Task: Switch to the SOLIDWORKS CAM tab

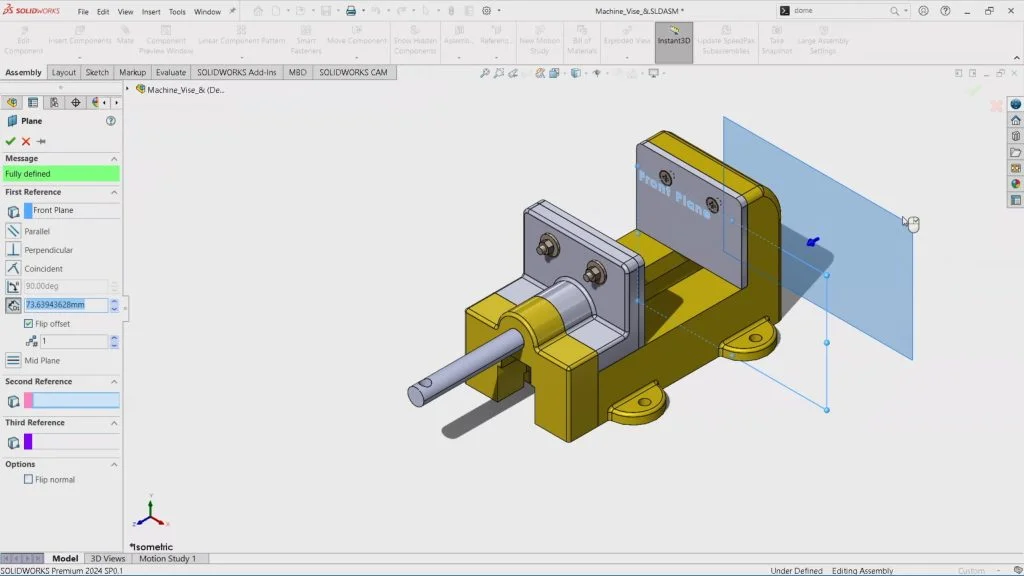Action: pyautogui.click(x=353, y=72)
